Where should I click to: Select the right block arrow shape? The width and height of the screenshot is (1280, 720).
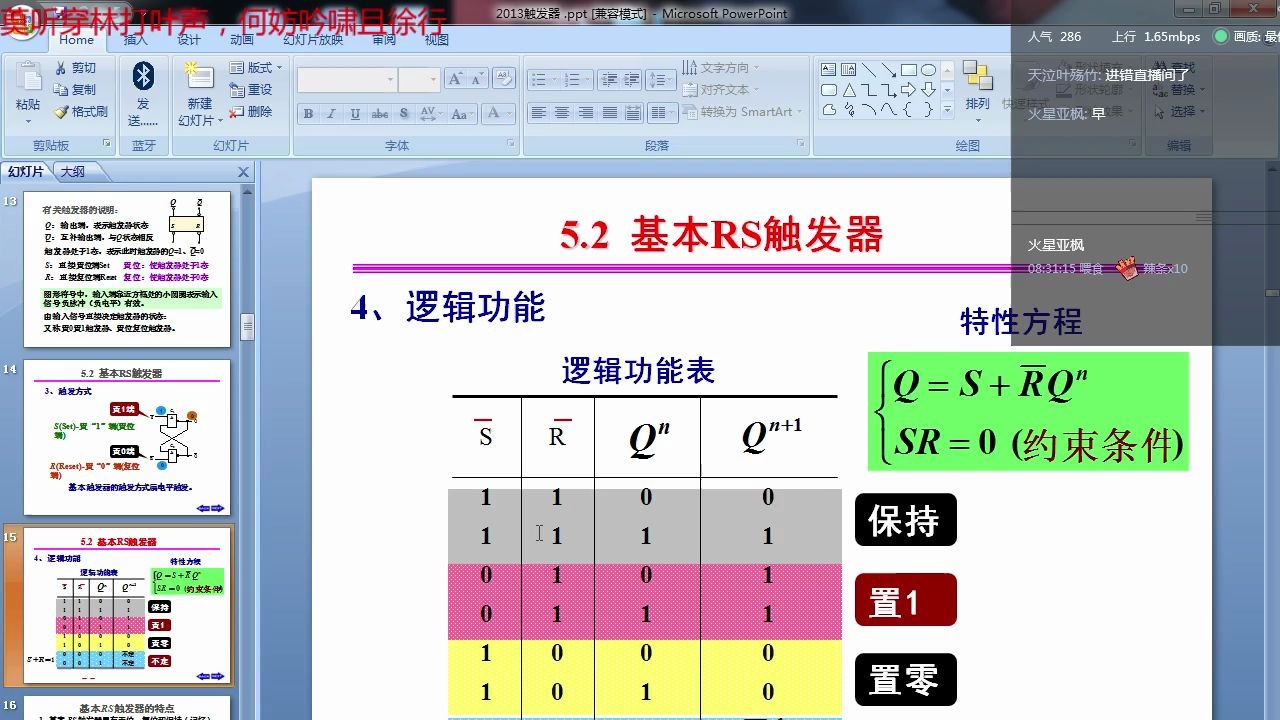(x=909, y=90)
